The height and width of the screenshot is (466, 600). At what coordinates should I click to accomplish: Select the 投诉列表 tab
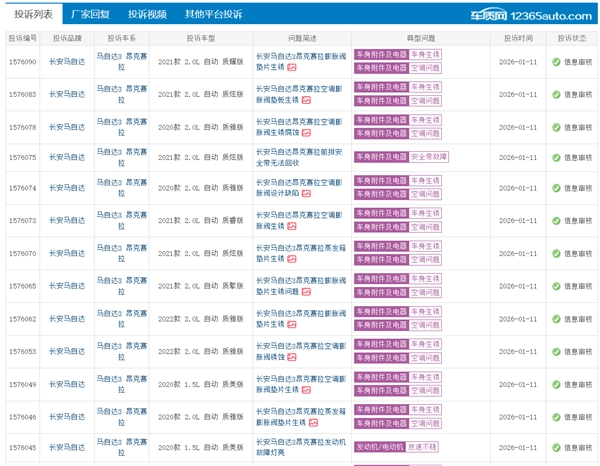pos(34,15)
